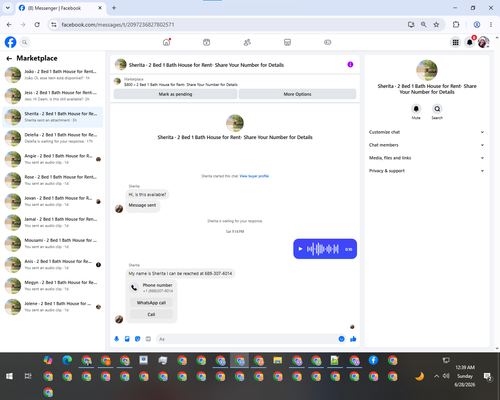Open the purple conversation information icon

point(350,64)
